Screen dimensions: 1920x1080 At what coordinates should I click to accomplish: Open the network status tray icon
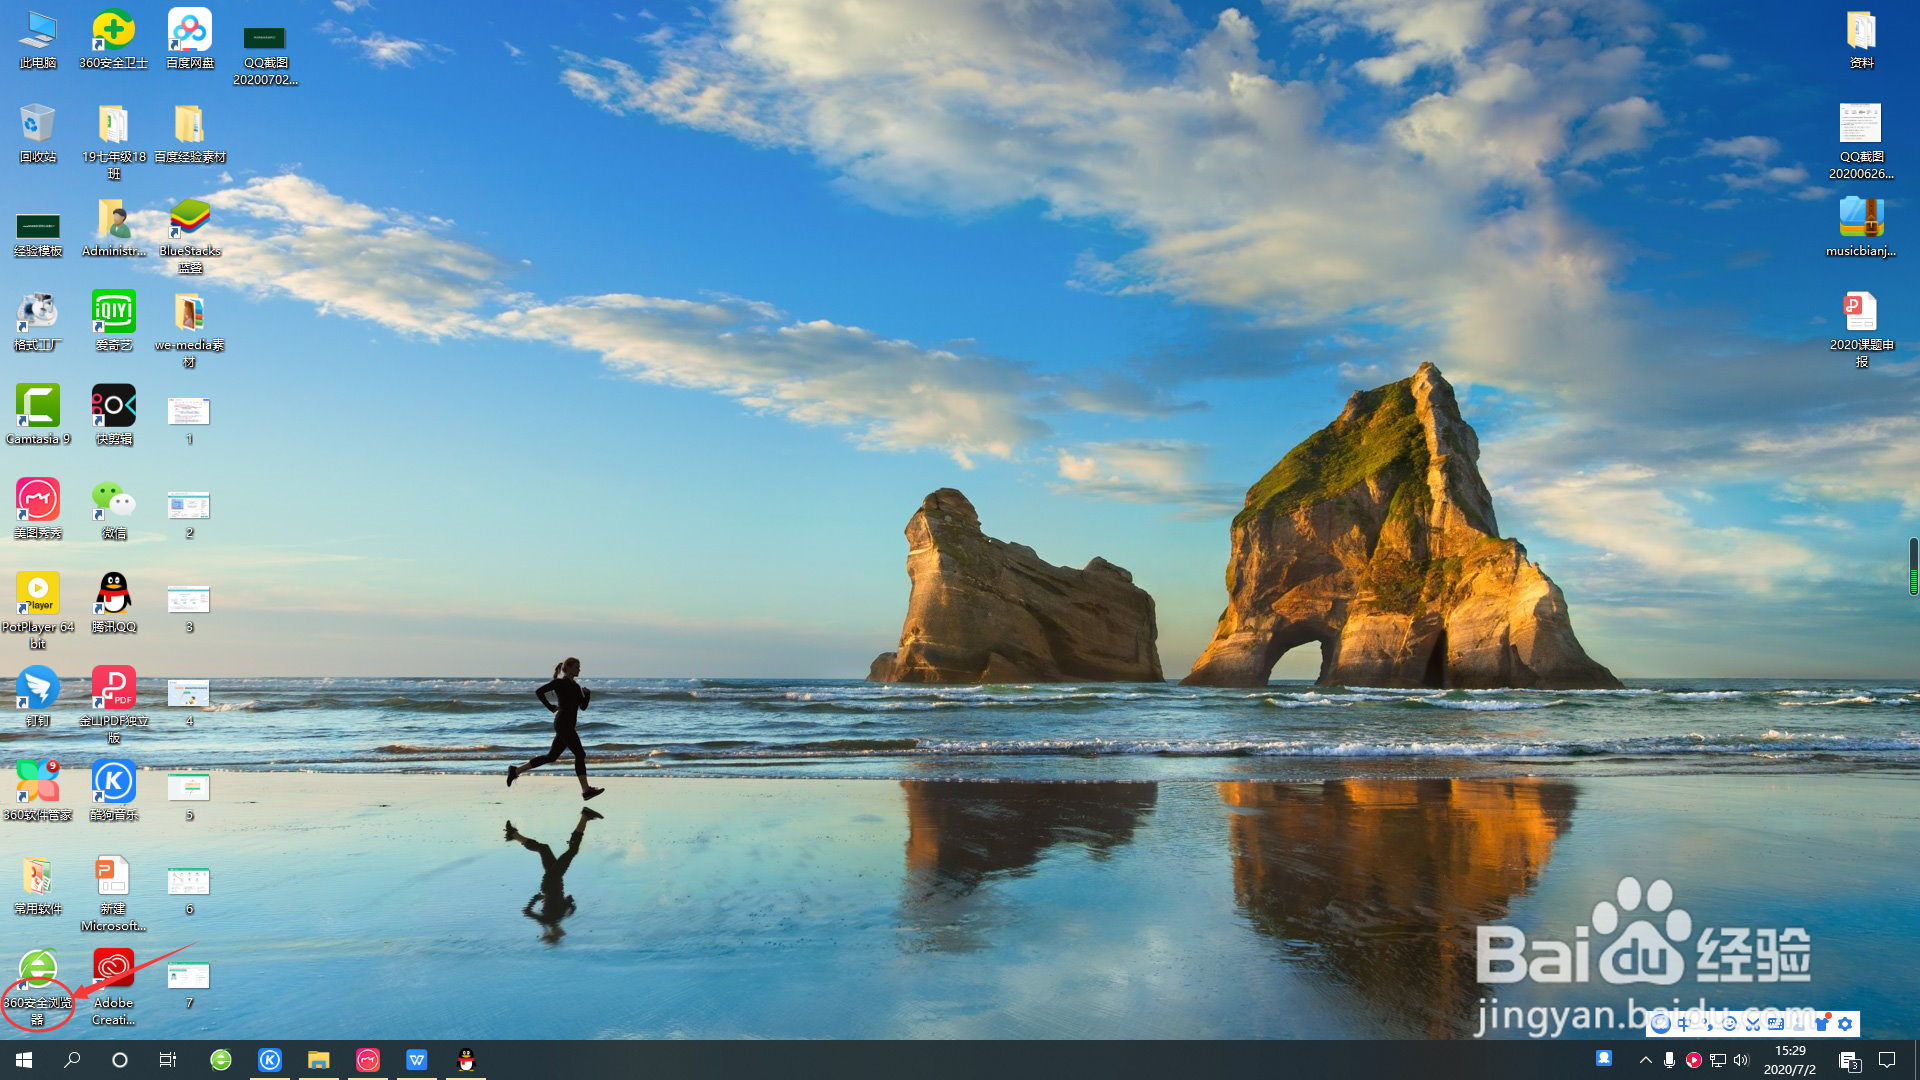pos(1718,1060)
